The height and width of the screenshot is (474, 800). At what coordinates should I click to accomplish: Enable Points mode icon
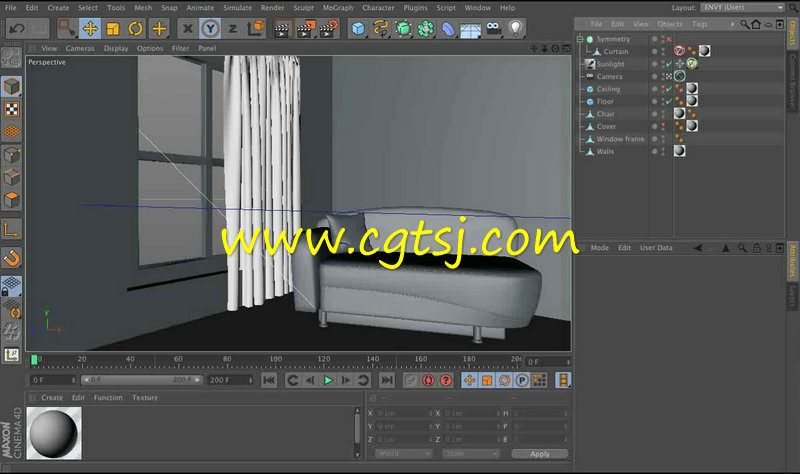coord(11,155)
